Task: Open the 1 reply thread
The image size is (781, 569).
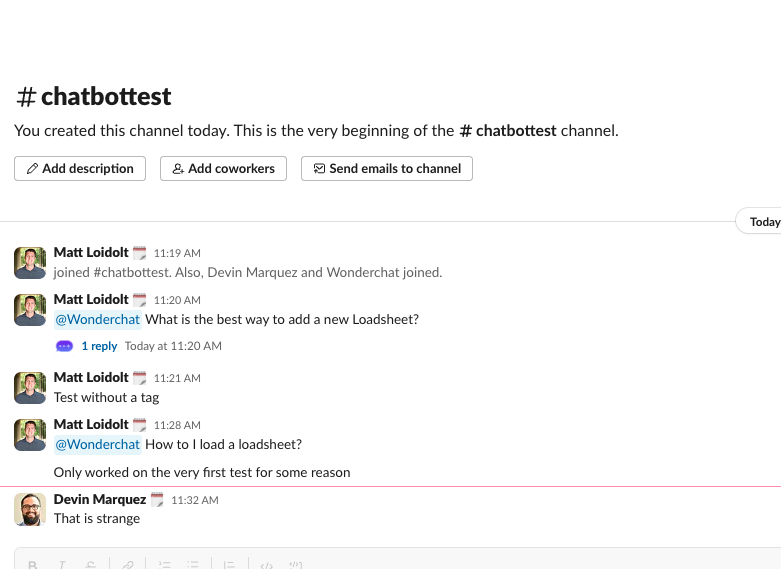Action: pyautogui.click(x=99, y=346)
